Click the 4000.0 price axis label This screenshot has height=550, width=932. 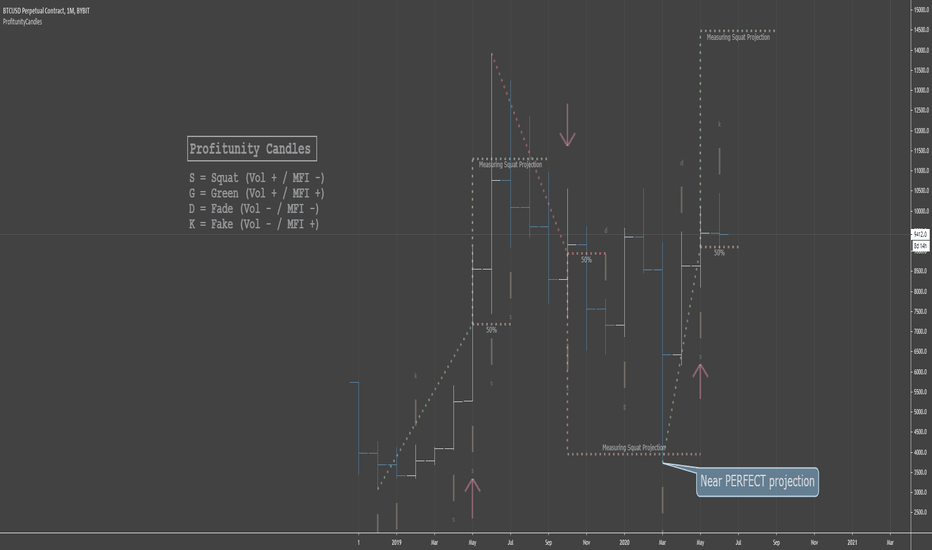coord(921,452)
